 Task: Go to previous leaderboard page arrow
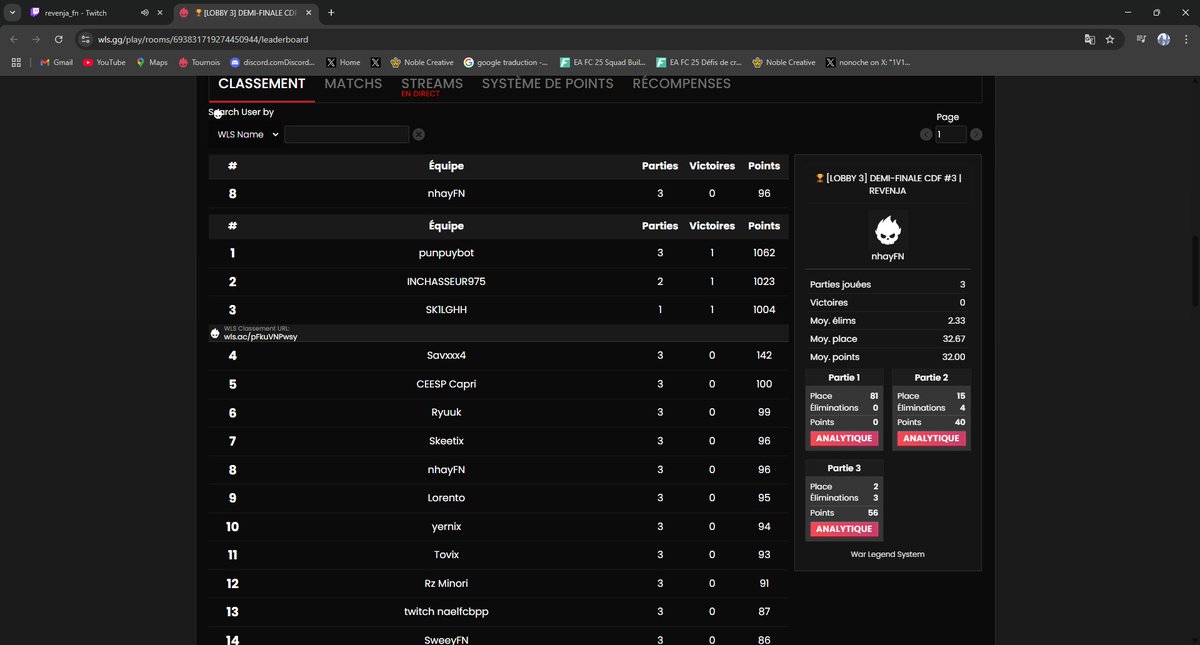pyautogui.click(x=926, y=134)
